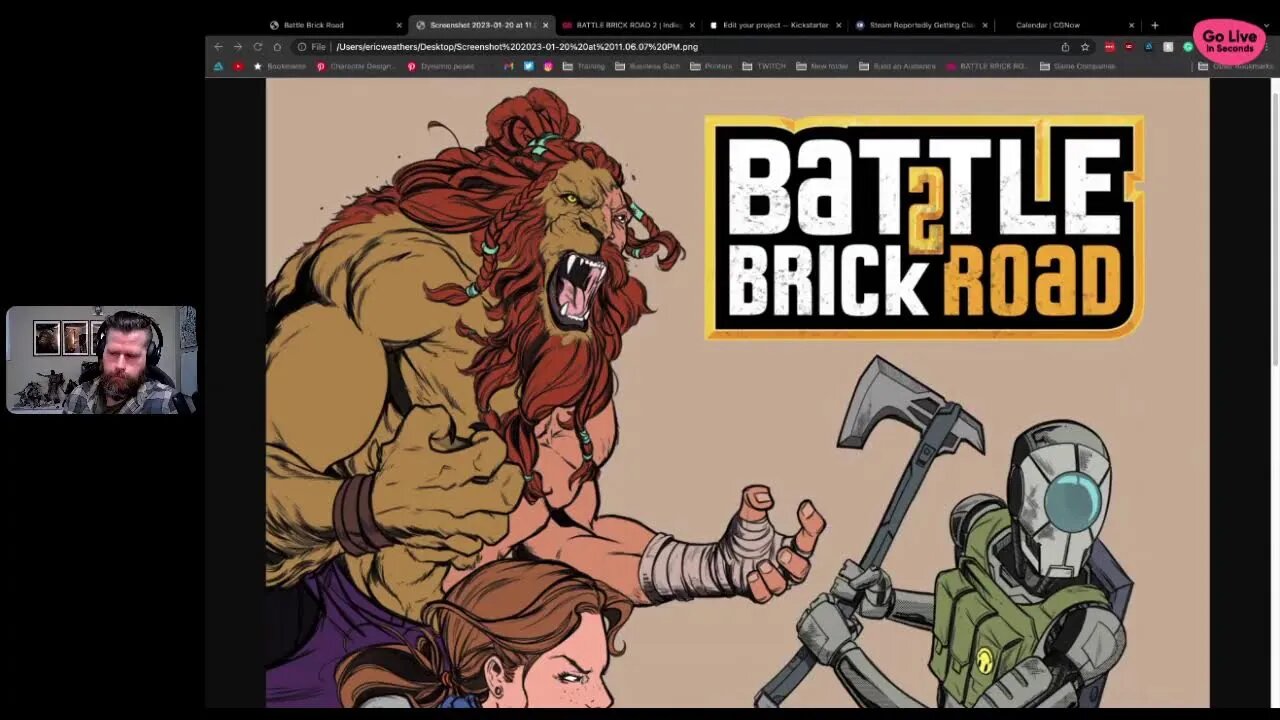Expand the Other Bookmarks folder
This screenshot has height=720, width=1280.
[x=1235, y=66]
